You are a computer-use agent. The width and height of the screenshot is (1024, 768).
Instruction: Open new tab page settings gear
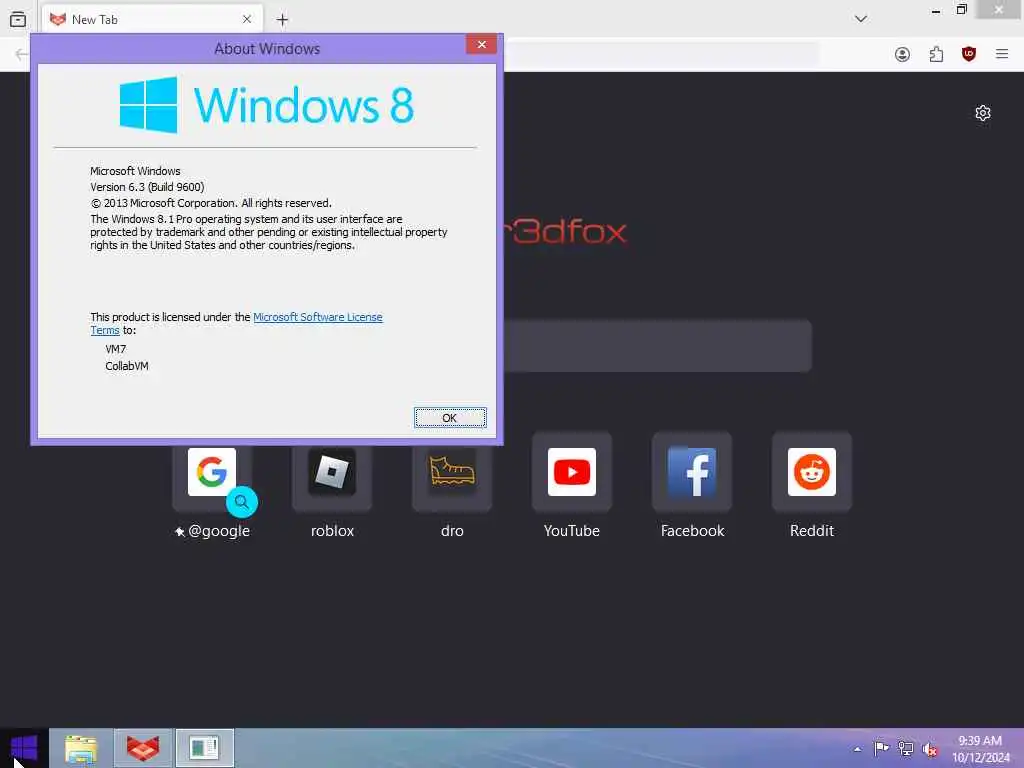point(983,113)
